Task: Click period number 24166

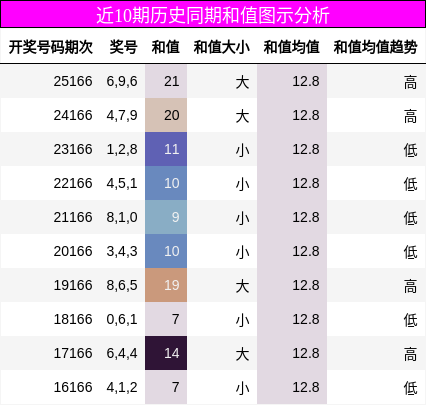Action: pyautogui.click(x=73, y=115)
